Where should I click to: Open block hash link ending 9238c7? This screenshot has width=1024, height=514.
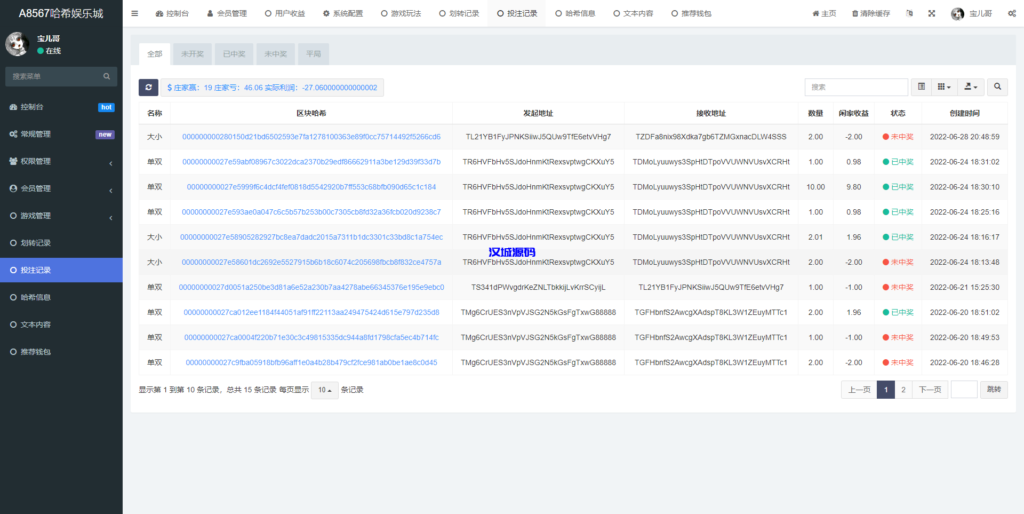tap(312, 212)
